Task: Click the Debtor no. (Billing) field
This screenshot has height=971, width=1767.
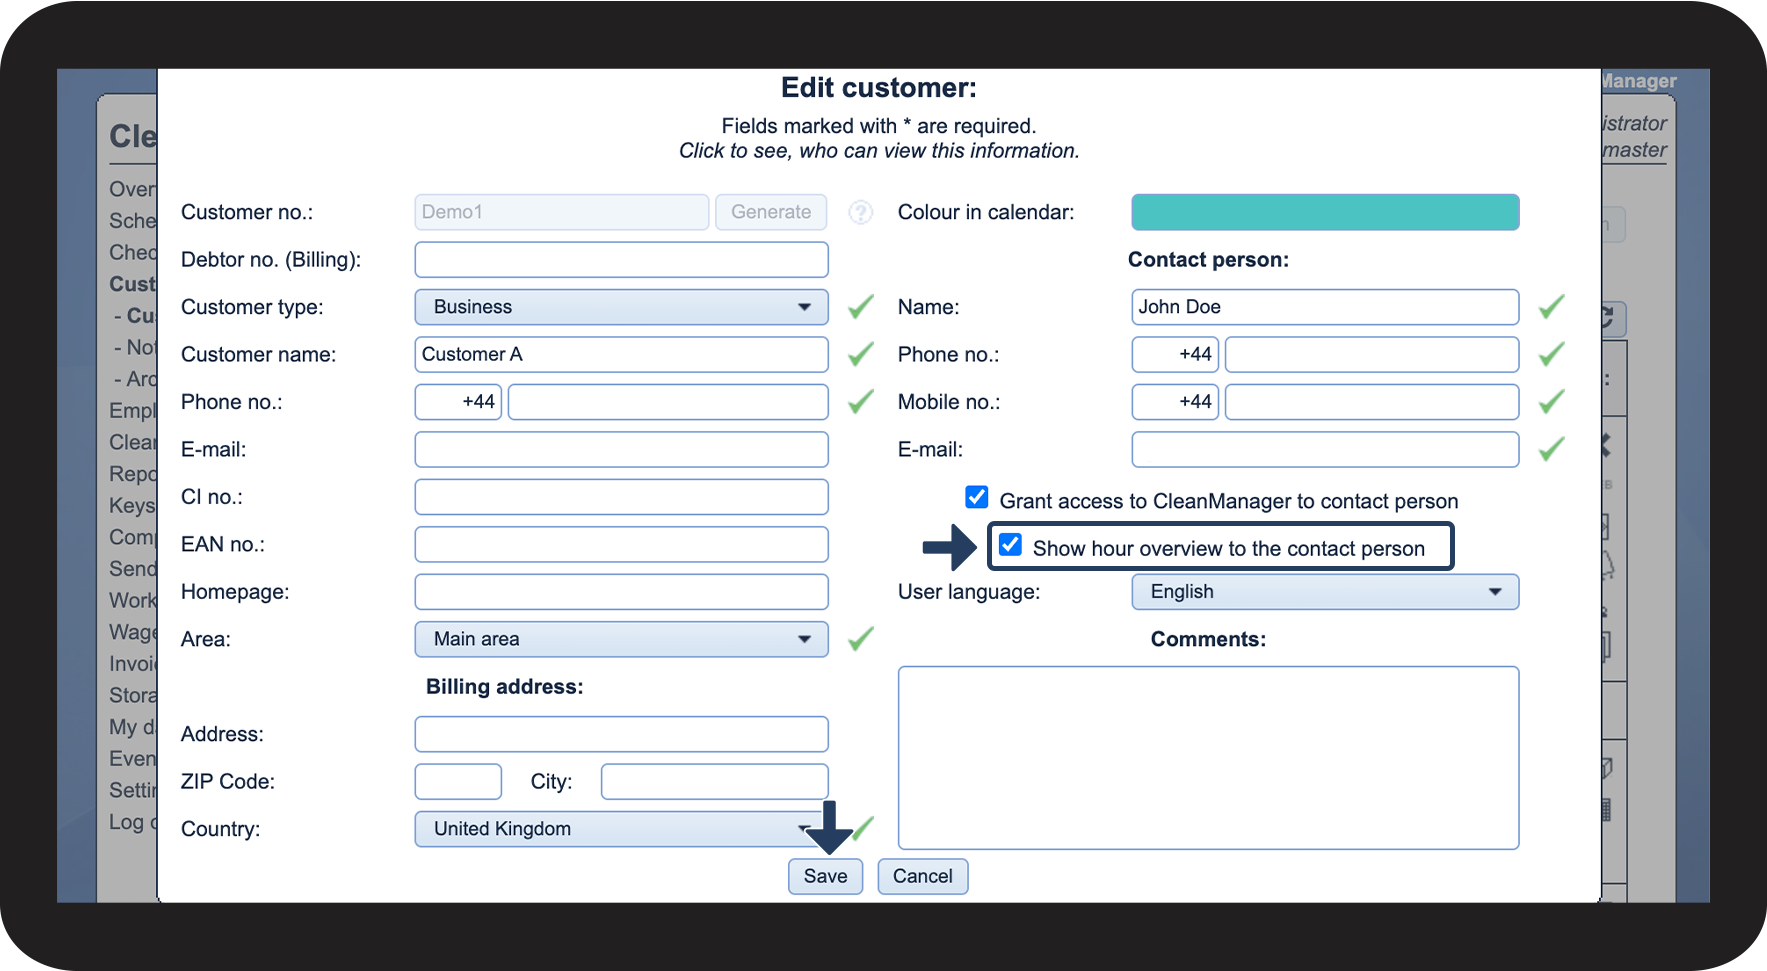Action: click(x=621, y=260)
